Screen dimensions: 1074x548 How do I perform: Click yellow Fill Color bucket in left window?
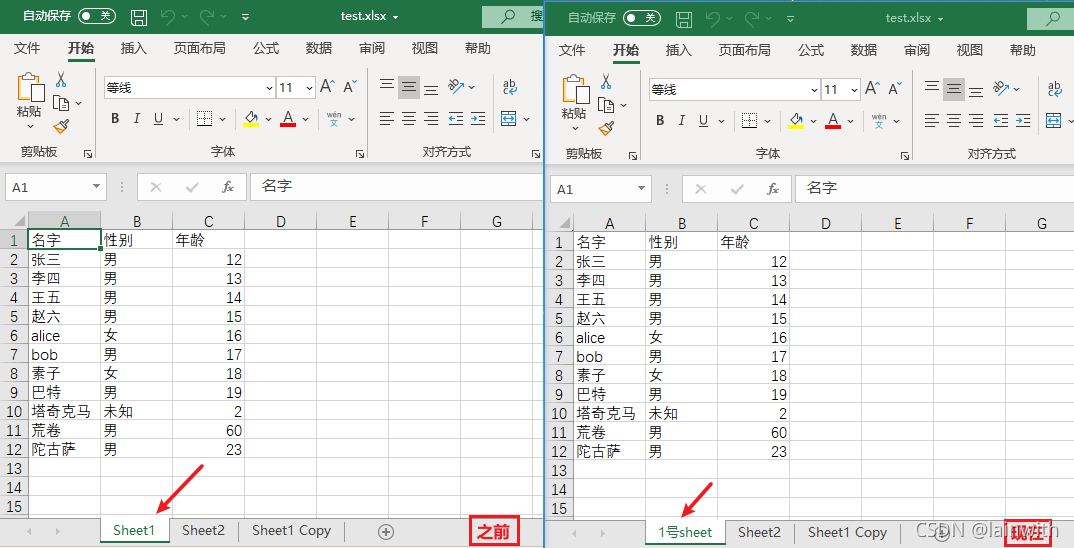pos(251,119)
